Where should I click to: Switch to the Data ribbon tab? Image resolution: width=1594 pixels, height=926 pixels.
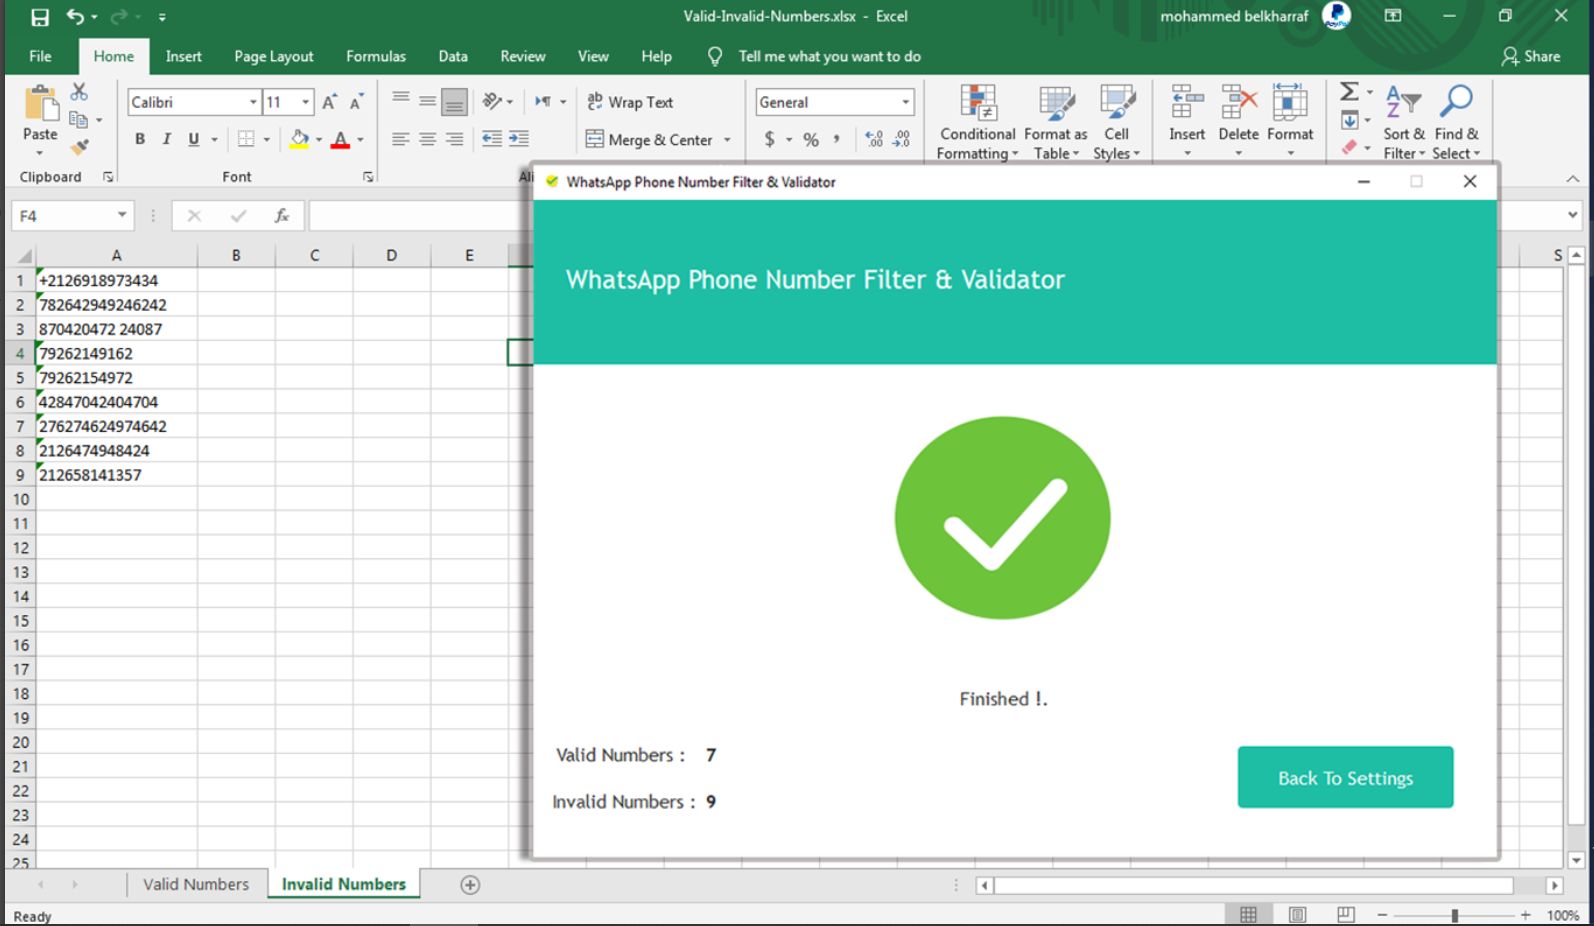click(x=453, y=56)
